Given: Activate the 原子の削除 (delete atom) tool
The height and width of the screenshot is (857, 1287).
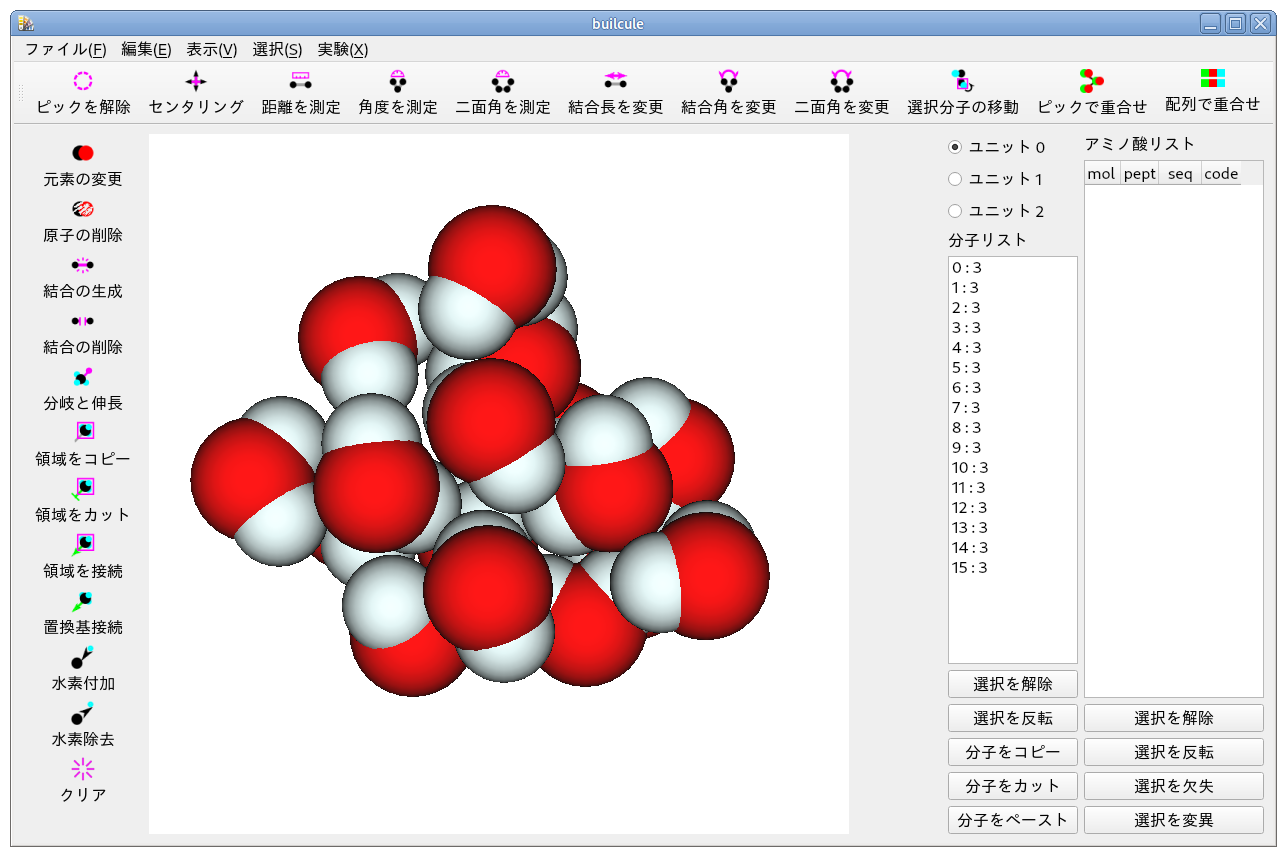Looking at the screenshot, I should 81,222.
